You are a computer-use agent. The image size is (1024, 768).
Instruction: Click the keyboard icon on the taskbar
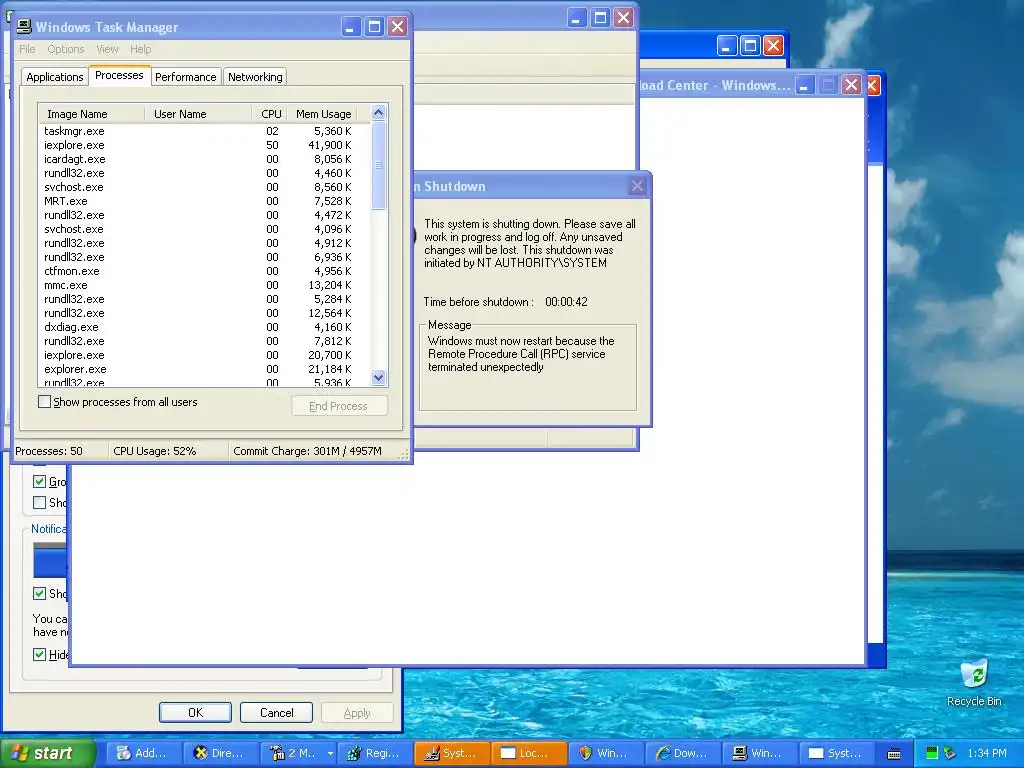coord(894,754)
